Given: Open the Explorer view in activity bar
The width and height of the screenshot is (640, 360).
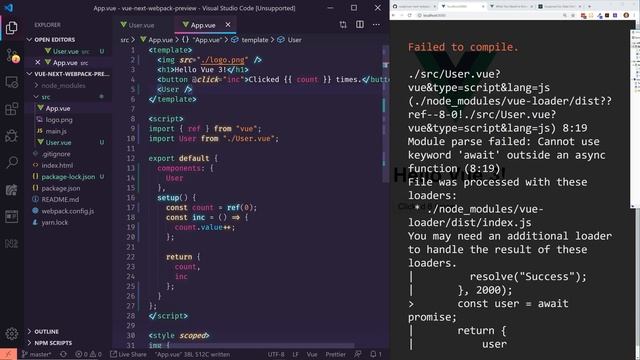Looking at the screenshot, I should [11, 28].
